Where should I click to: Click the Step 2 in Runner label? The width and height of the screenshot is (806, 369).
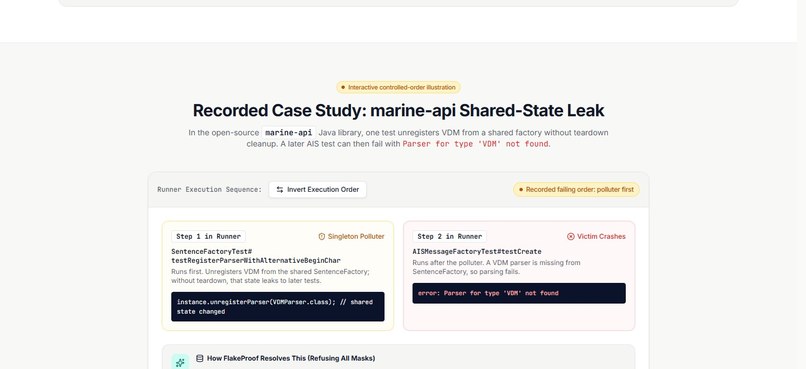pos(449,236)
